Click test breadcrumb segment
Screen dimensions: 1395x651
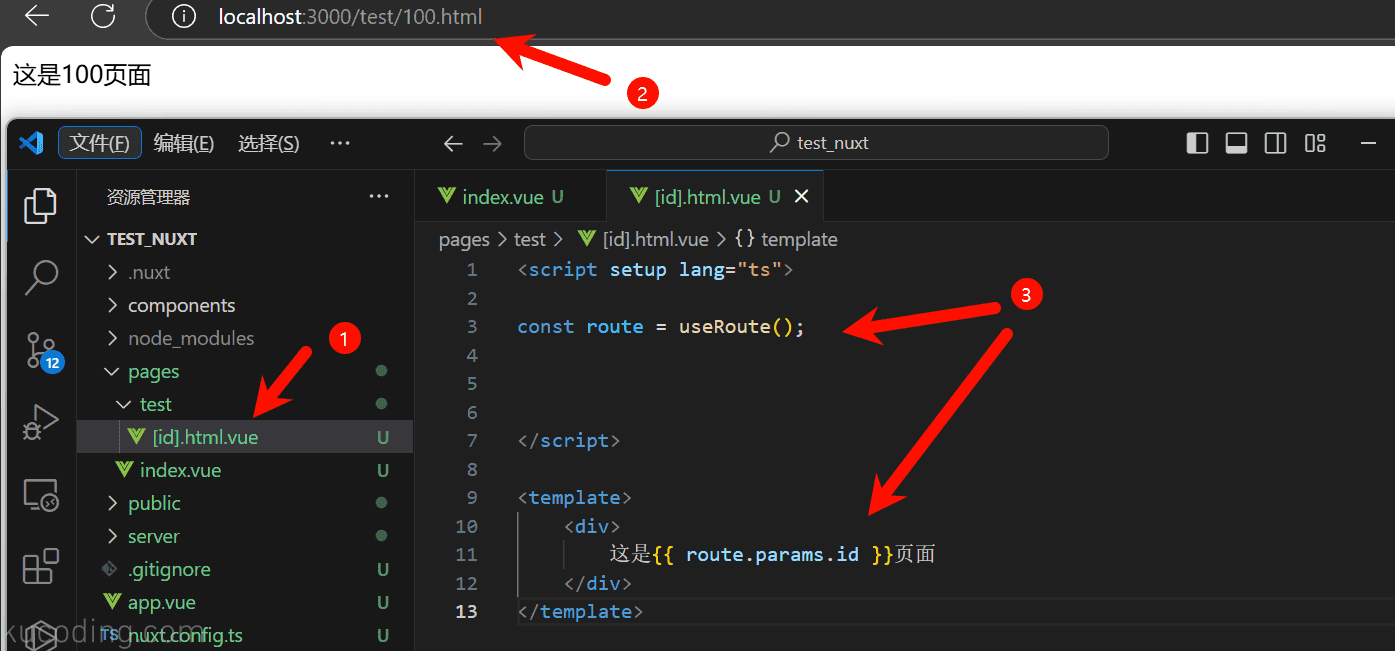point(530,239)
